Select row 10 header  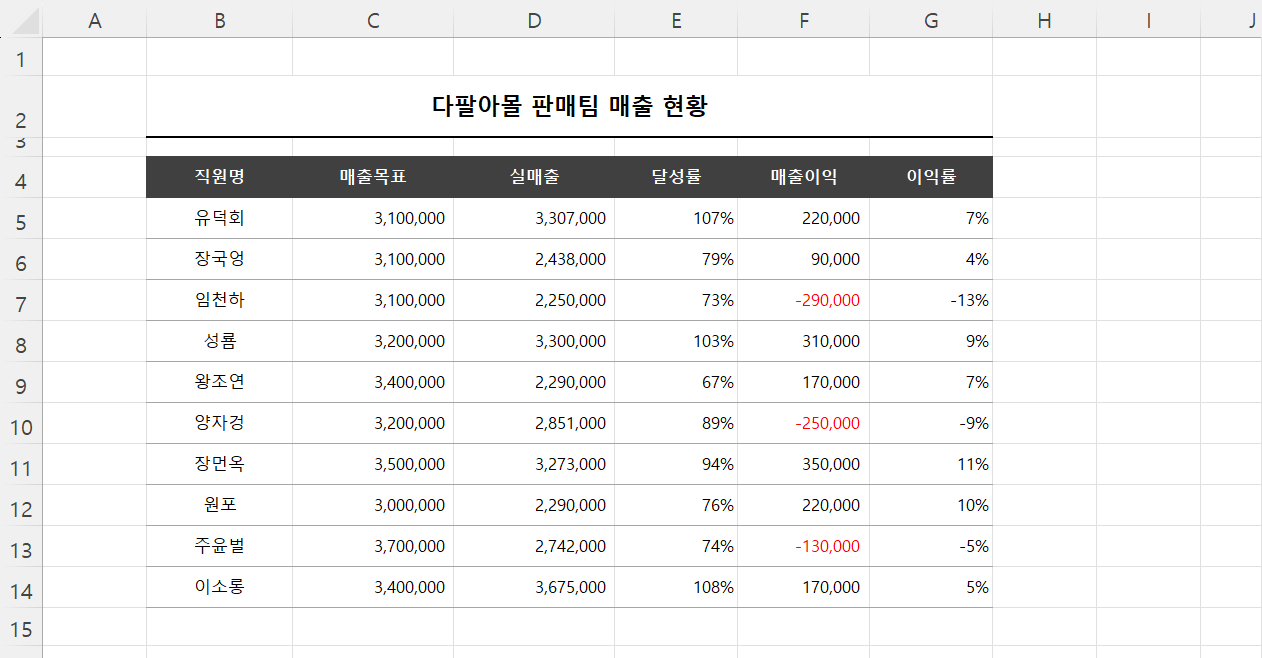coord(21,423)
